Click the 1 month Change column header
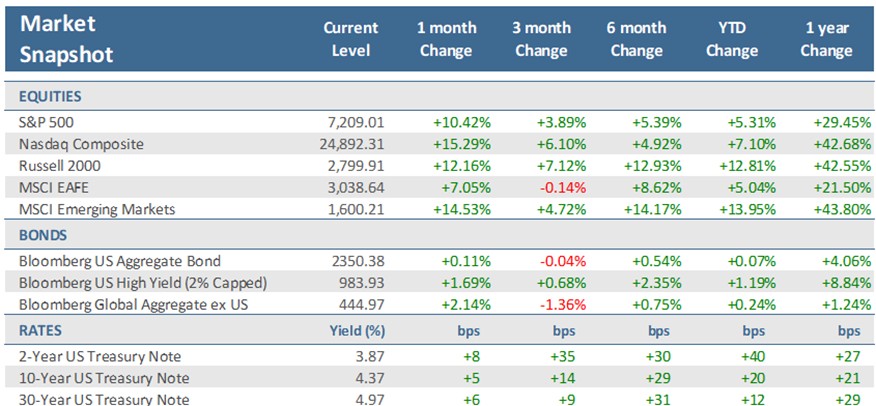876x406 pixels. 446,39
